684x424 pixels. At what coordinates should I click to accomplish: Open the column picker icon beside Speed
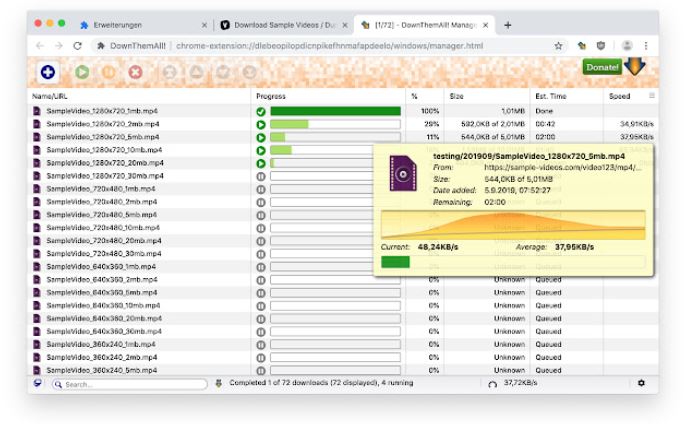pyautogui.click(x=652, y=96)
